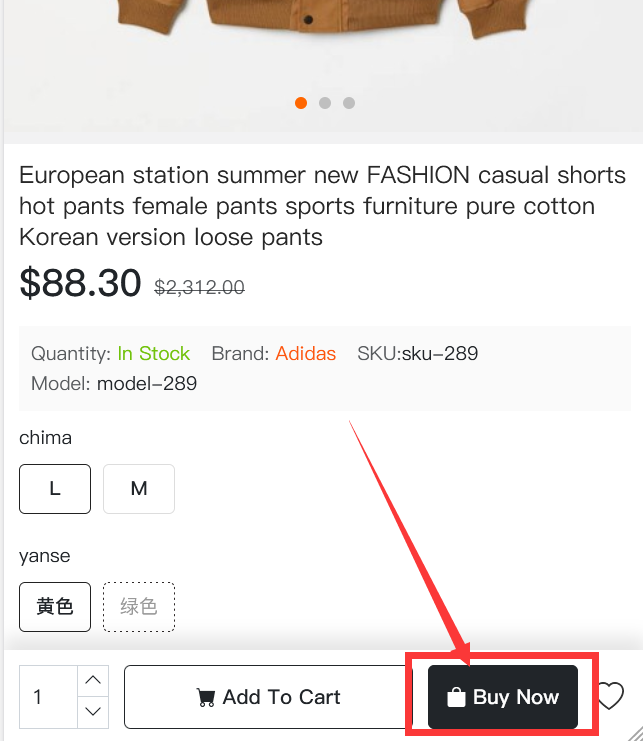Select size M option
The height and width of the screenshot is (741, 643).
pyautogui.click(x=139, y=489)
